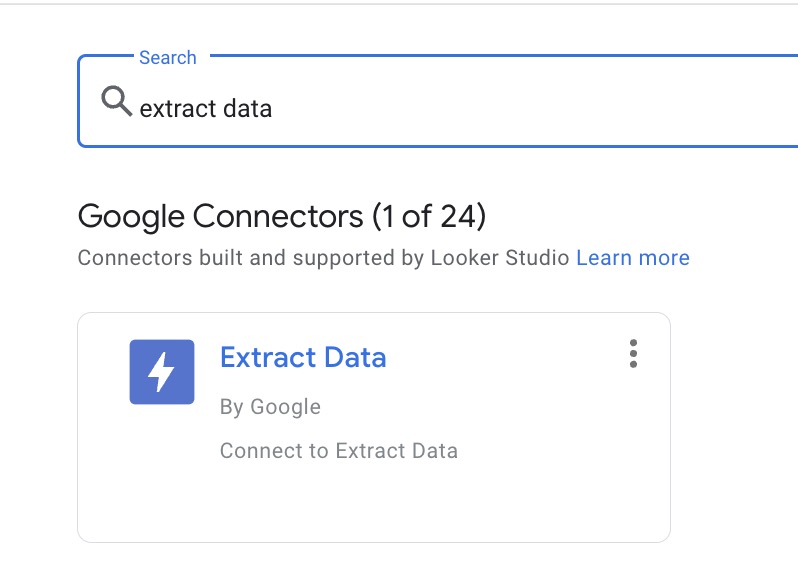The height and width of the screenshot is (568, 798).
Task: Open the three-dot menu on Extract Data card
Action: pyautogui.click(x=633, y=354)
